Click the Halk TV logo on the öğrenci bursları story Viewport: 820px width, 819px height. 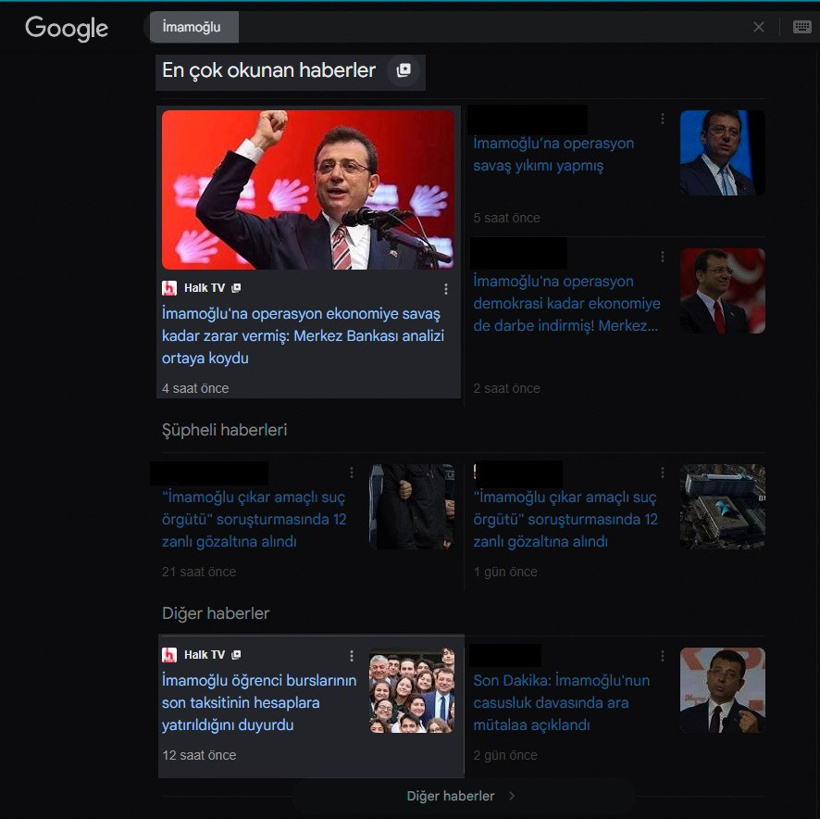[x=169, y=655]
